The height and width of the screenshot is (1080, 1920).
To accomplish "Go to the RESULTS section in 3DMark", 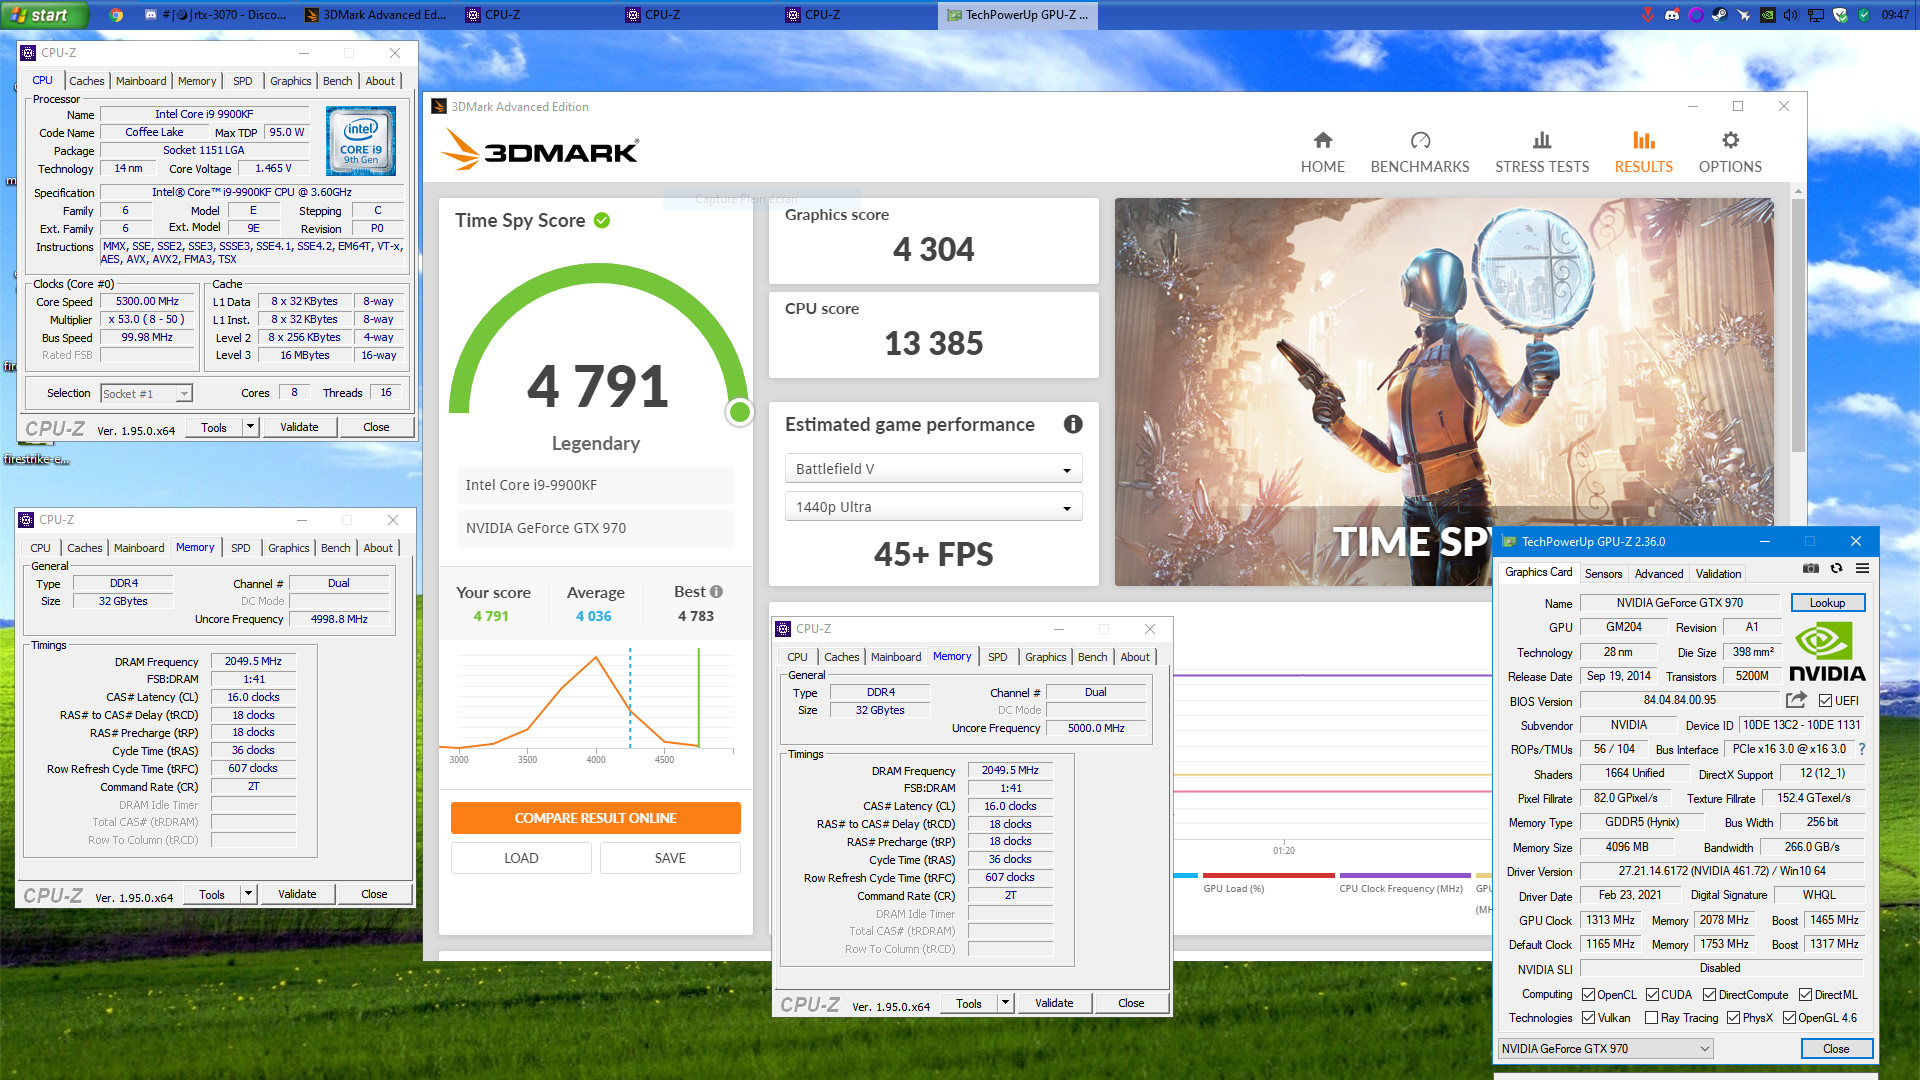I will coord(1643,152).
